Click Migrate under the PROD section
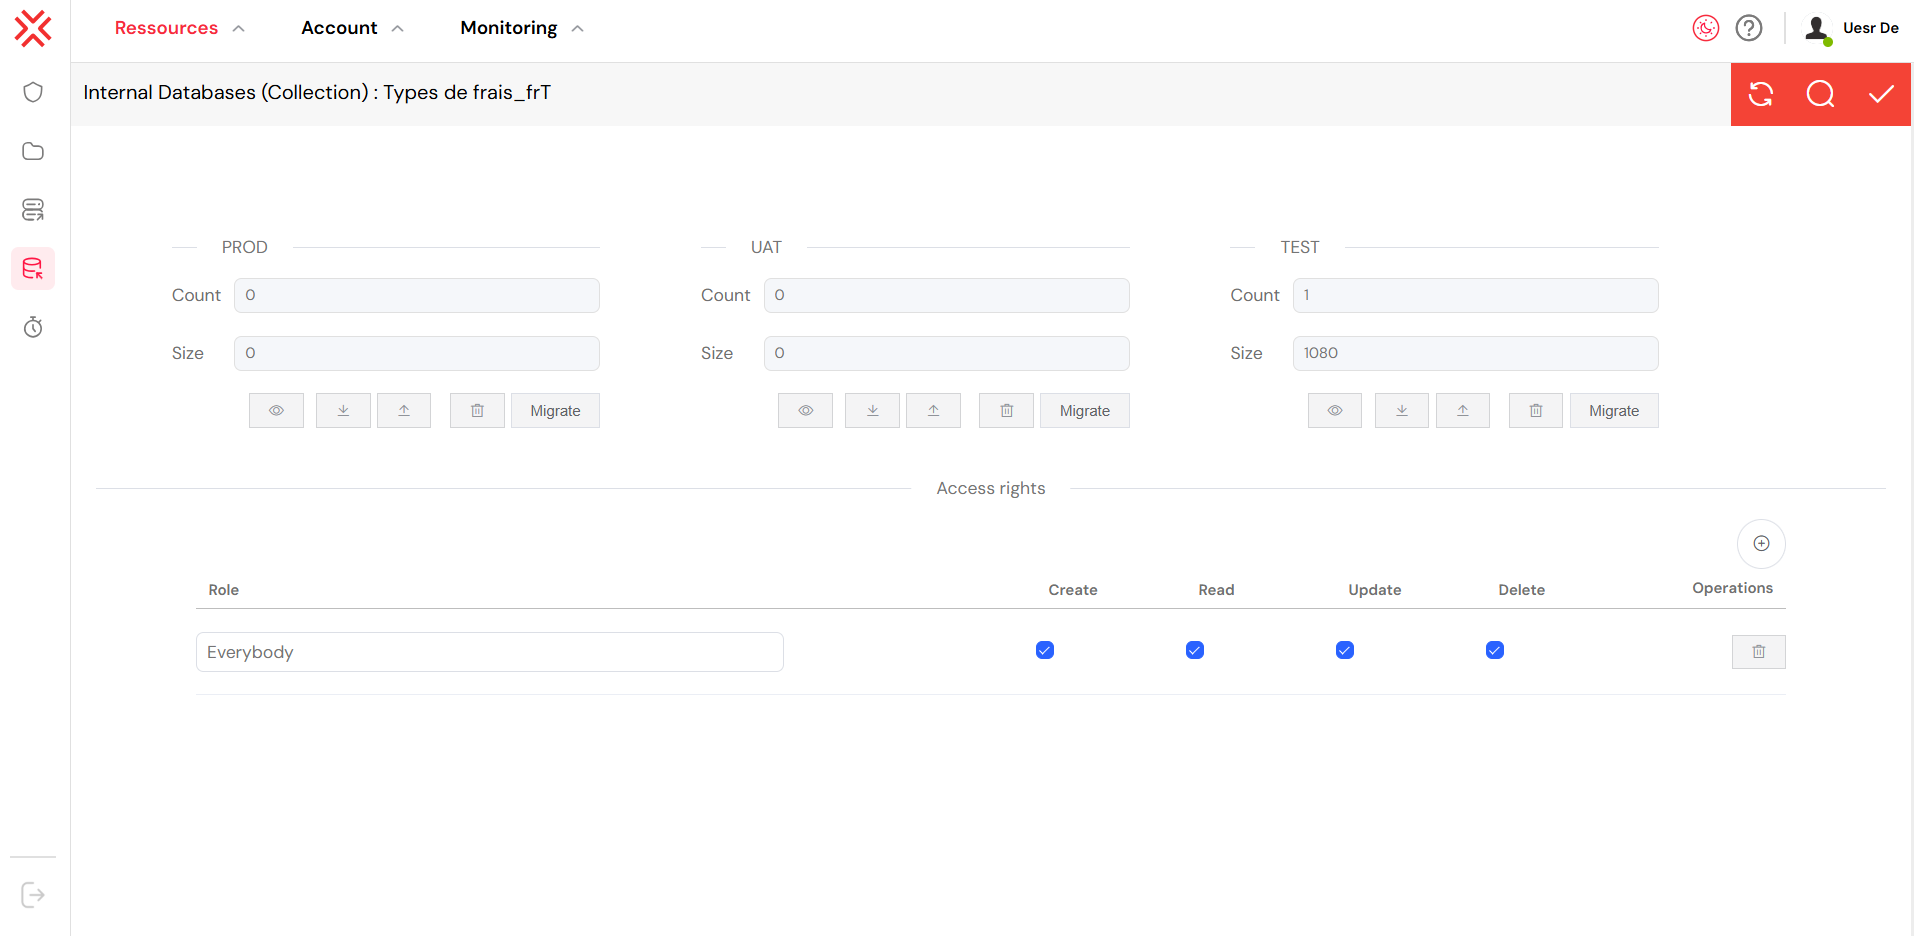1914x936 pixels. pos(555,410)
